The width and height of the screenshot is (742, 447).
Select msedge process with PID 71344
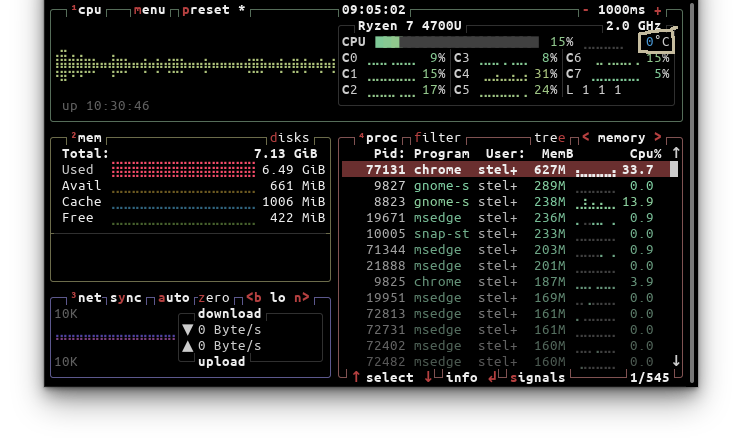[506, 249]
